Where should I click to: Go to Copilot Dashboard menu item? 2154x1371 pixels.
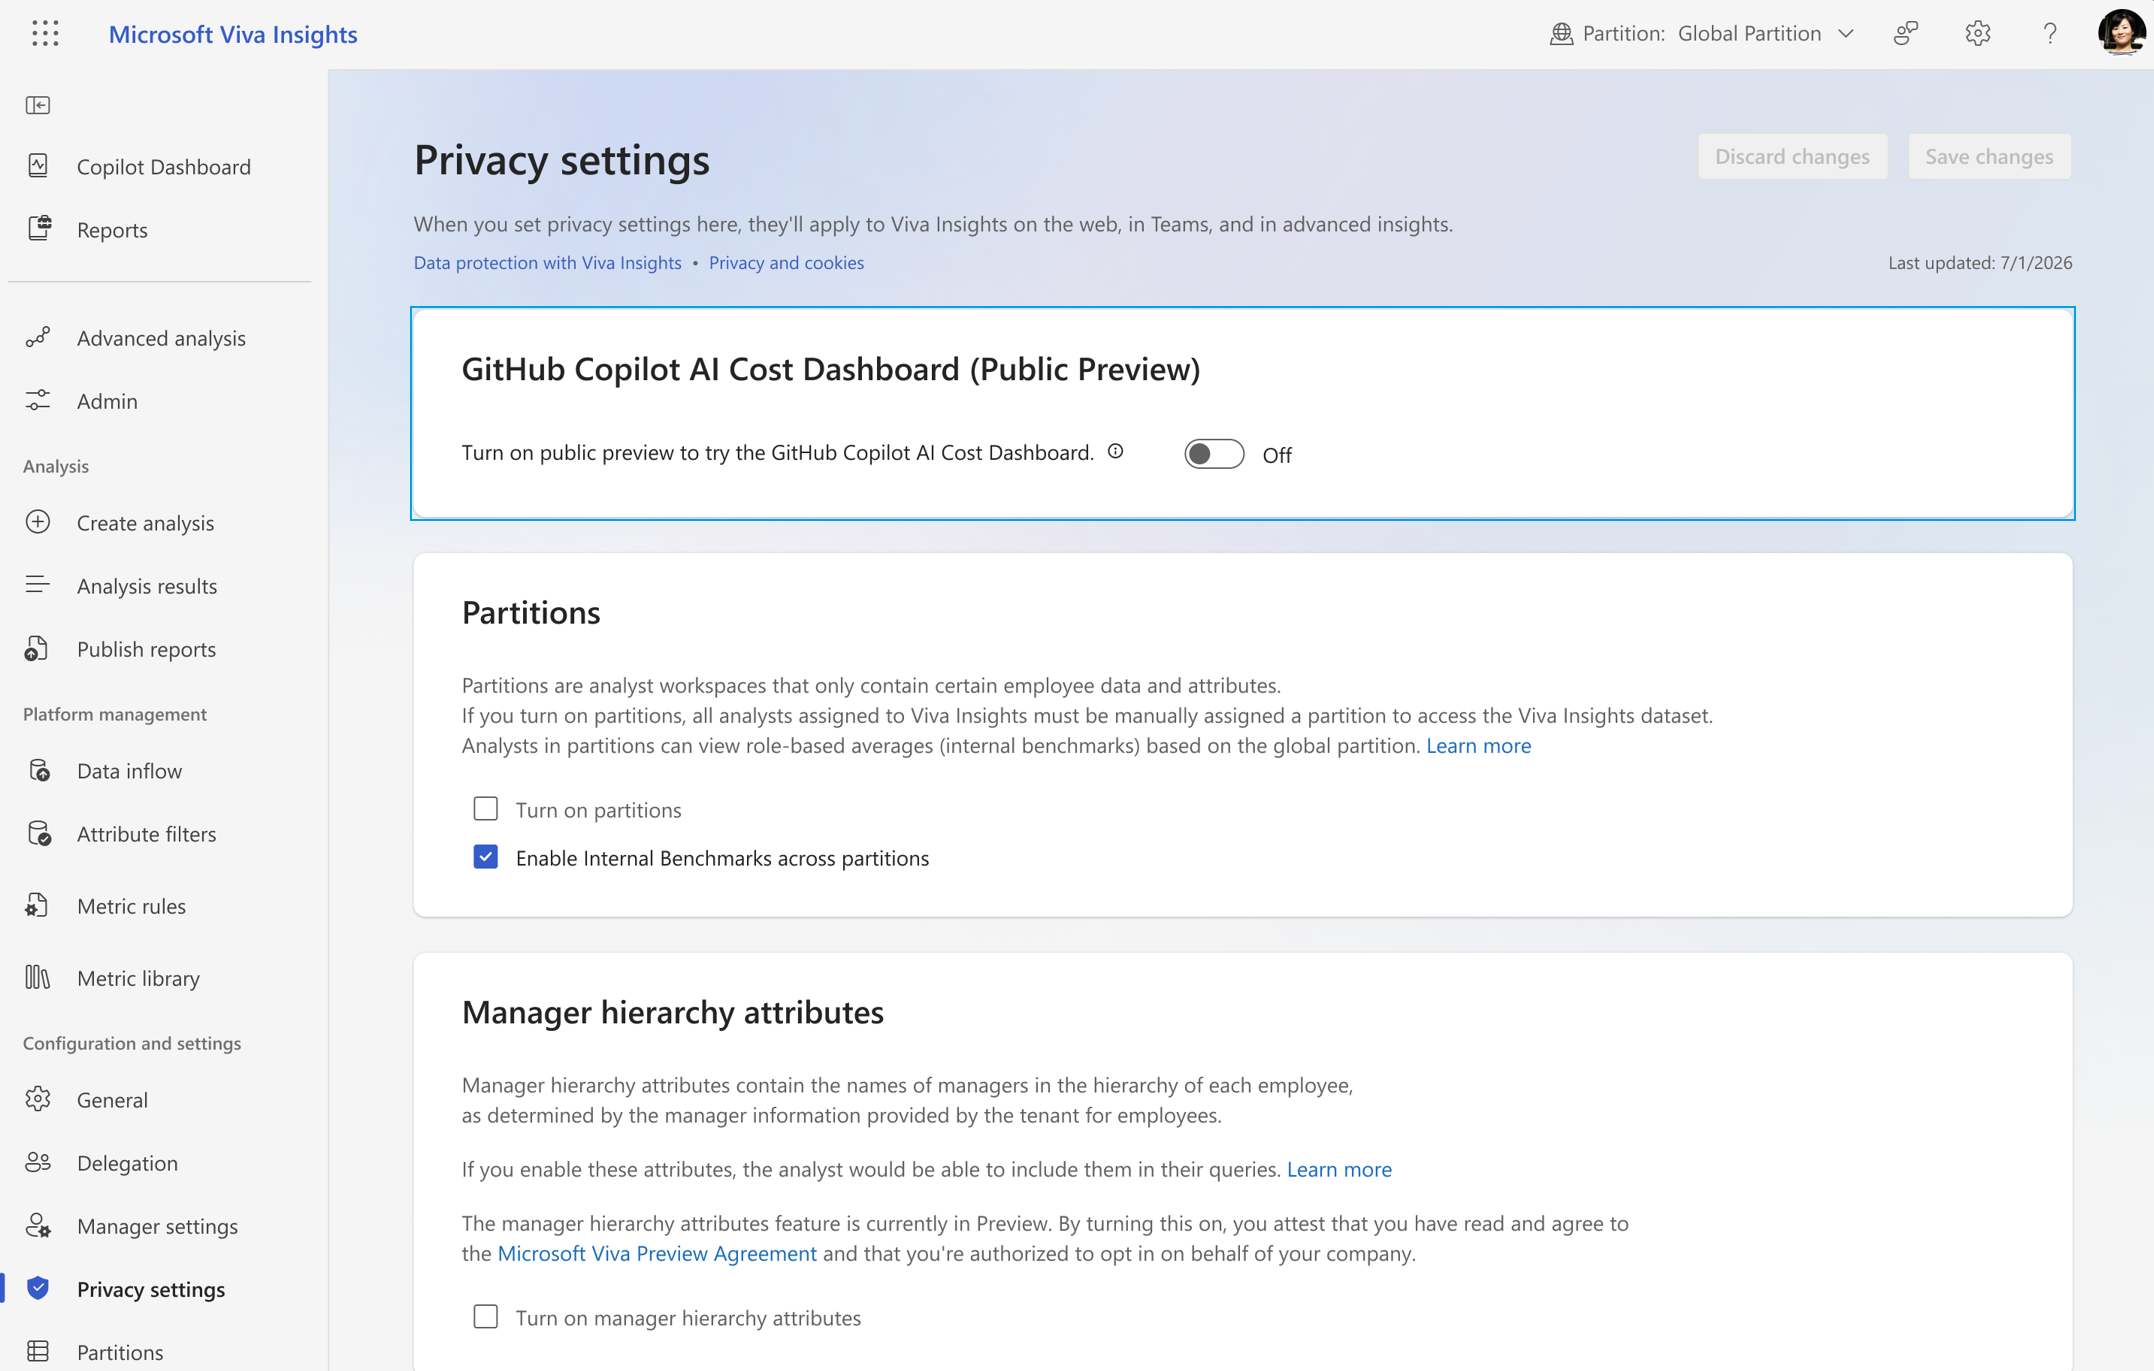tap(164, 166)
